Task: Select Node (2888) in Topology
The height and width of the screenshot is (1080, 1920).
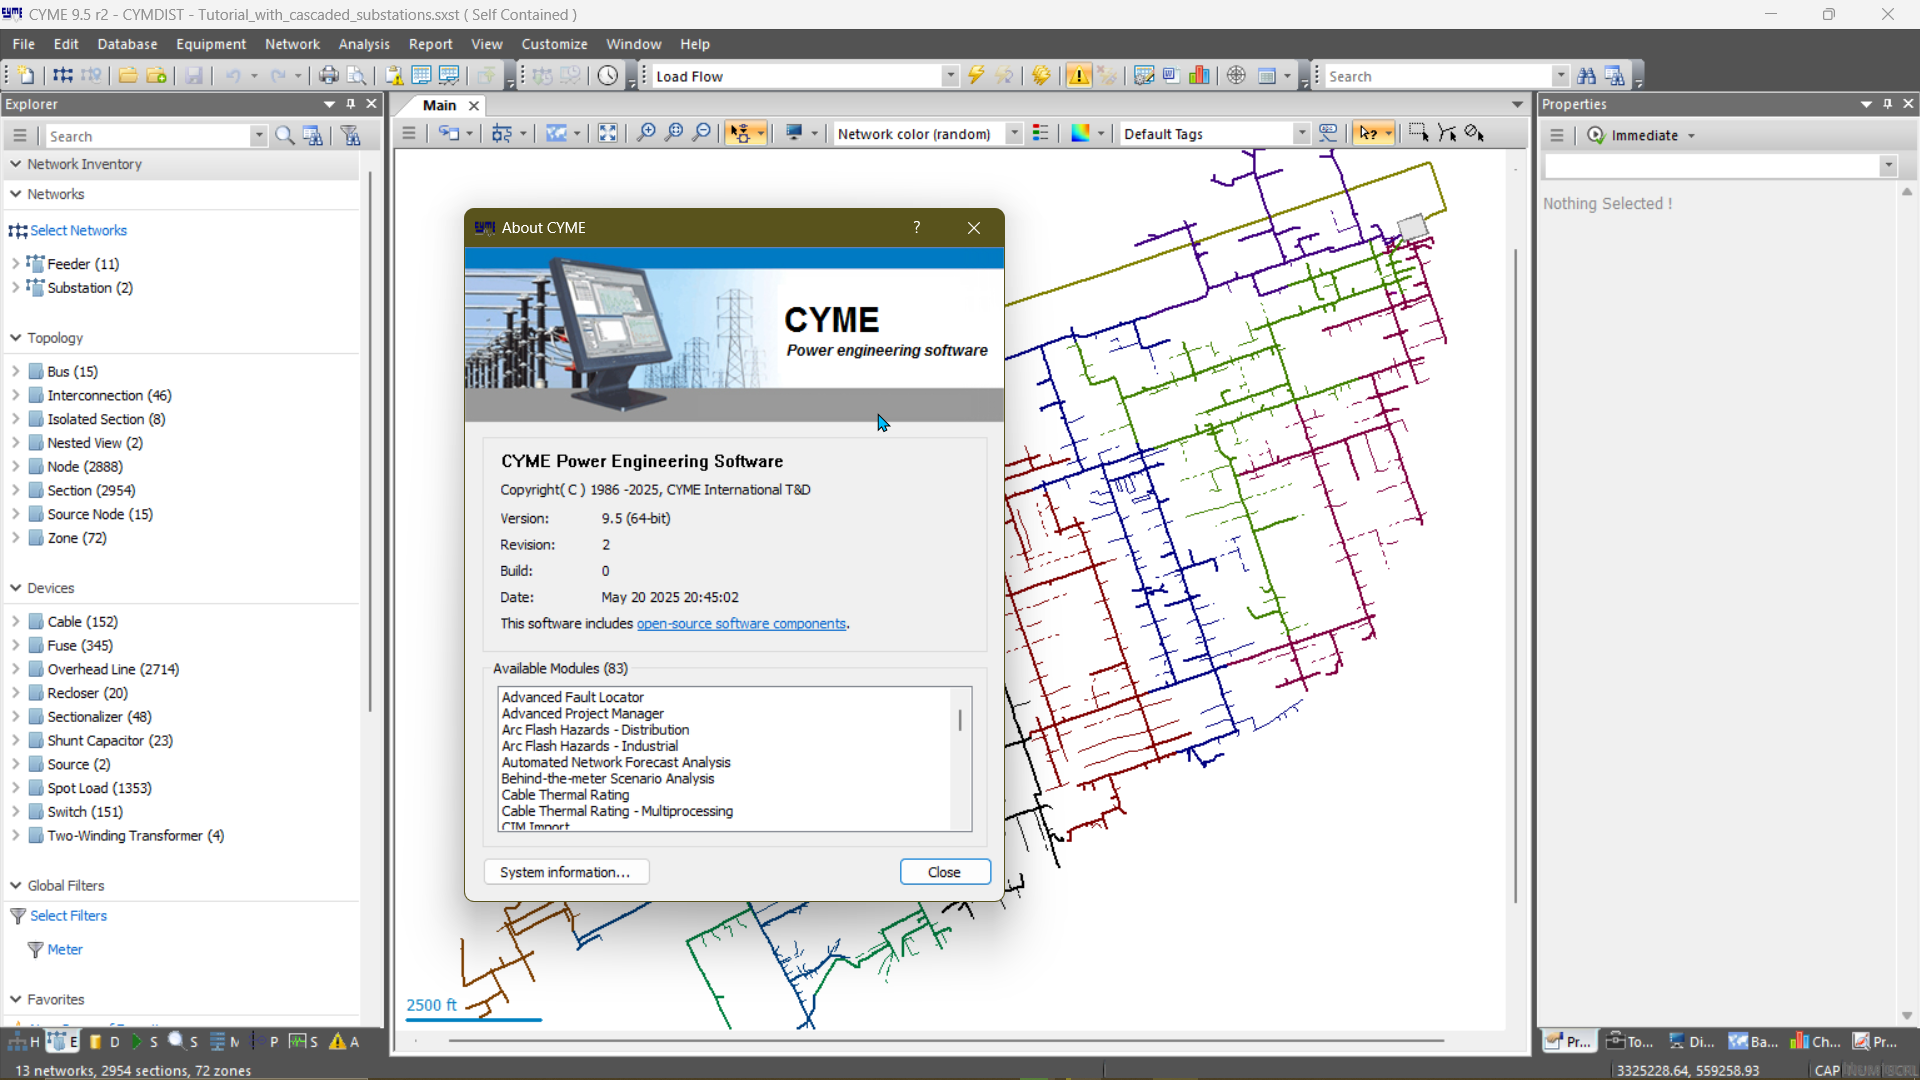Action: [x=85, y=467]
